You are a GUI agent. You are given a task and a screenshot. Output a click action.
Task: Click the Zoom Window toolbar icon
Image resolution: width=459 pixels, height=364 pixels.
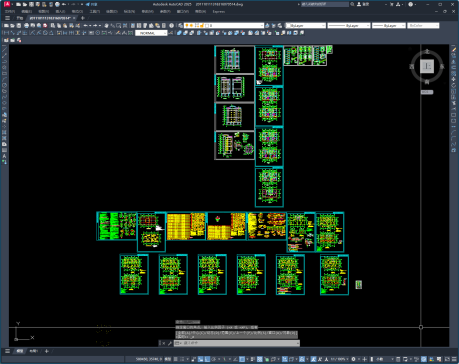click(119, 25)
